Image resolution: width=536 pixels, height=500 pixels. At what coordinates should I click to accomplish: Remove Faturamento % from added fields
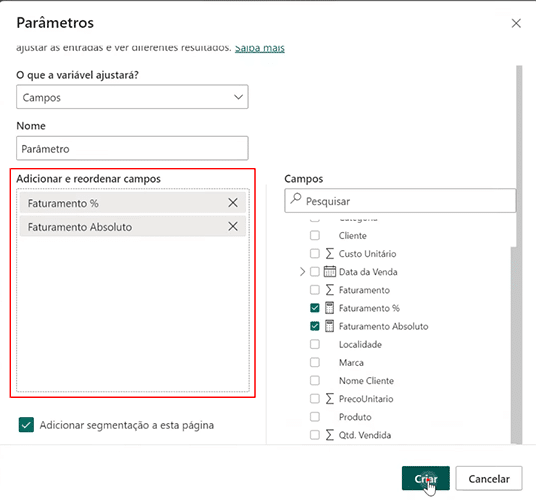[233, 203]
